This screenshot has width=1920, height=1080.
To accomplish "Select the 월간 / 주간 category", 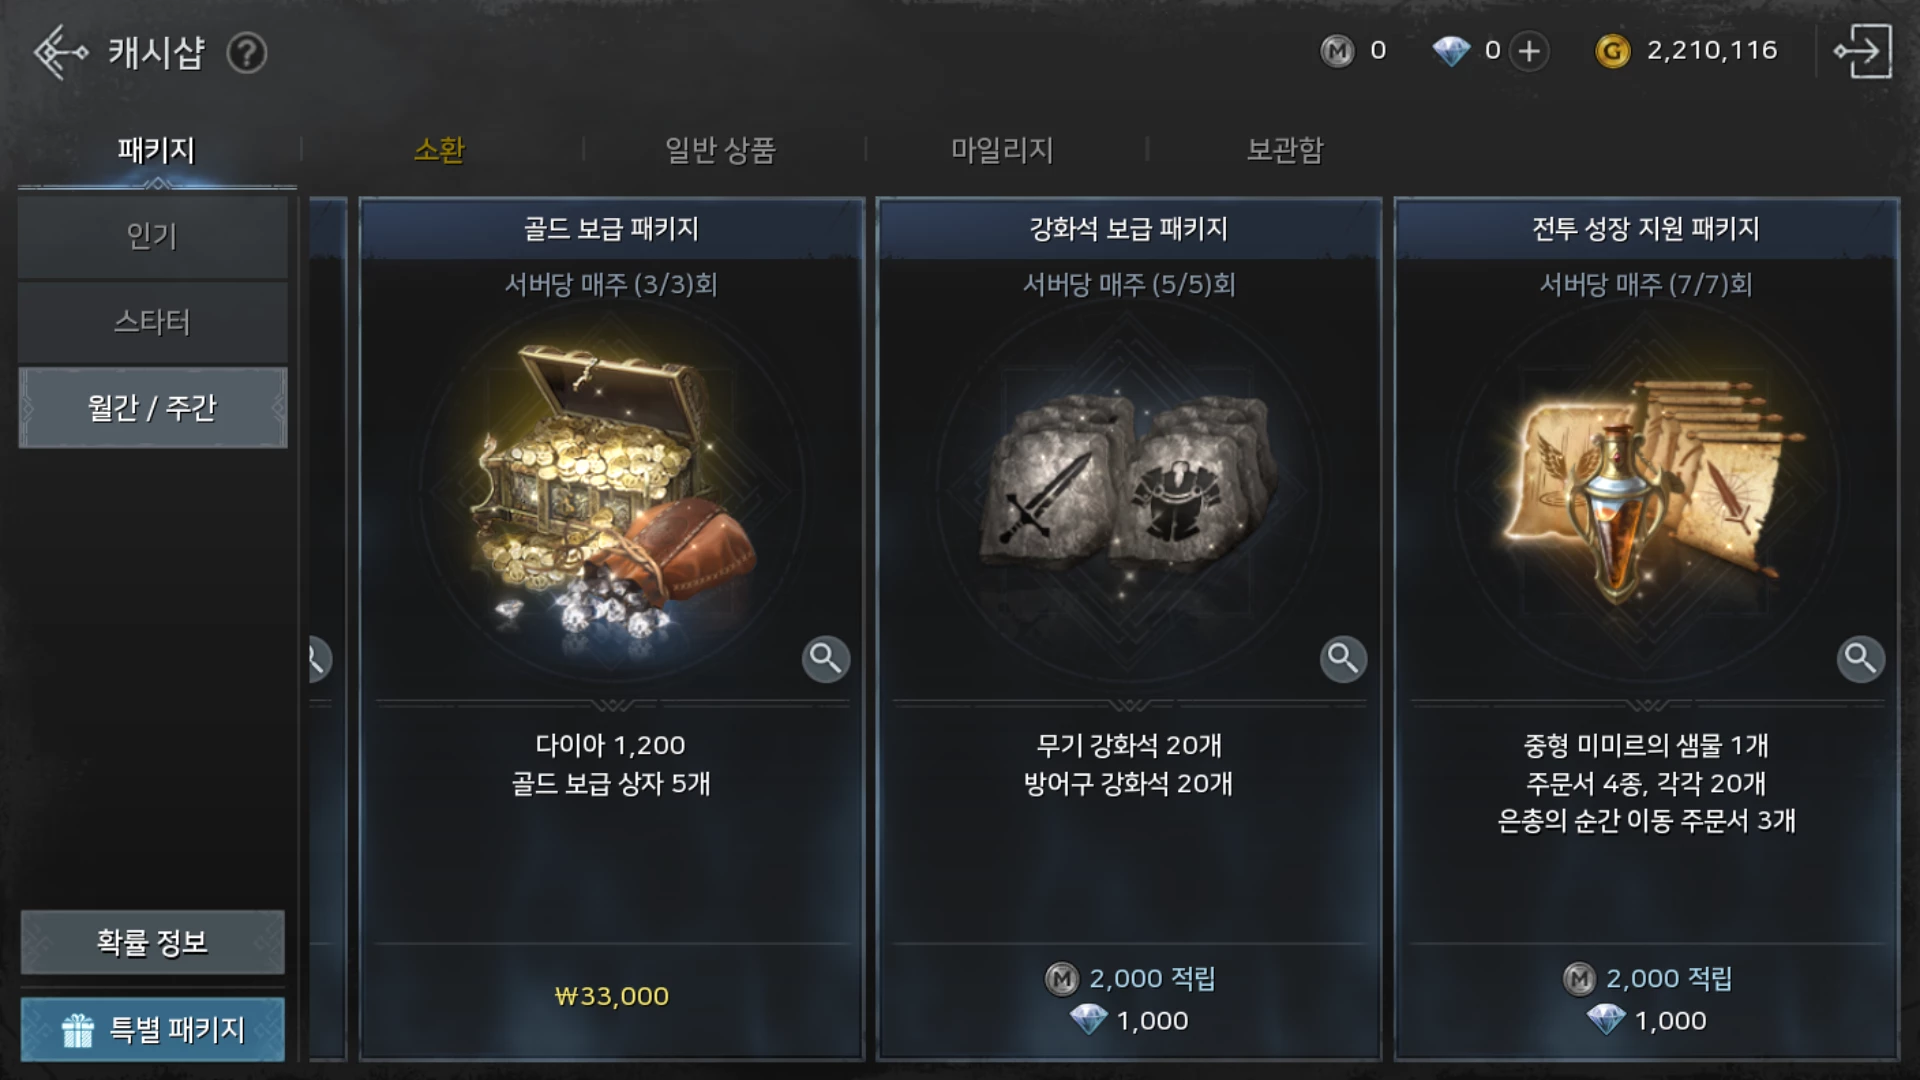I will coord(152,407).
